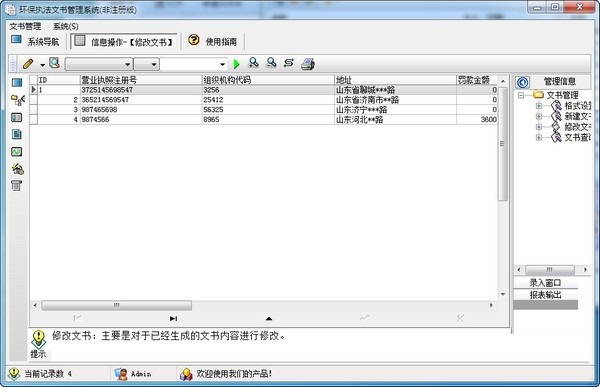Click the document icon in left sidebar
600x387 pixels.
(x=16, y=134)
